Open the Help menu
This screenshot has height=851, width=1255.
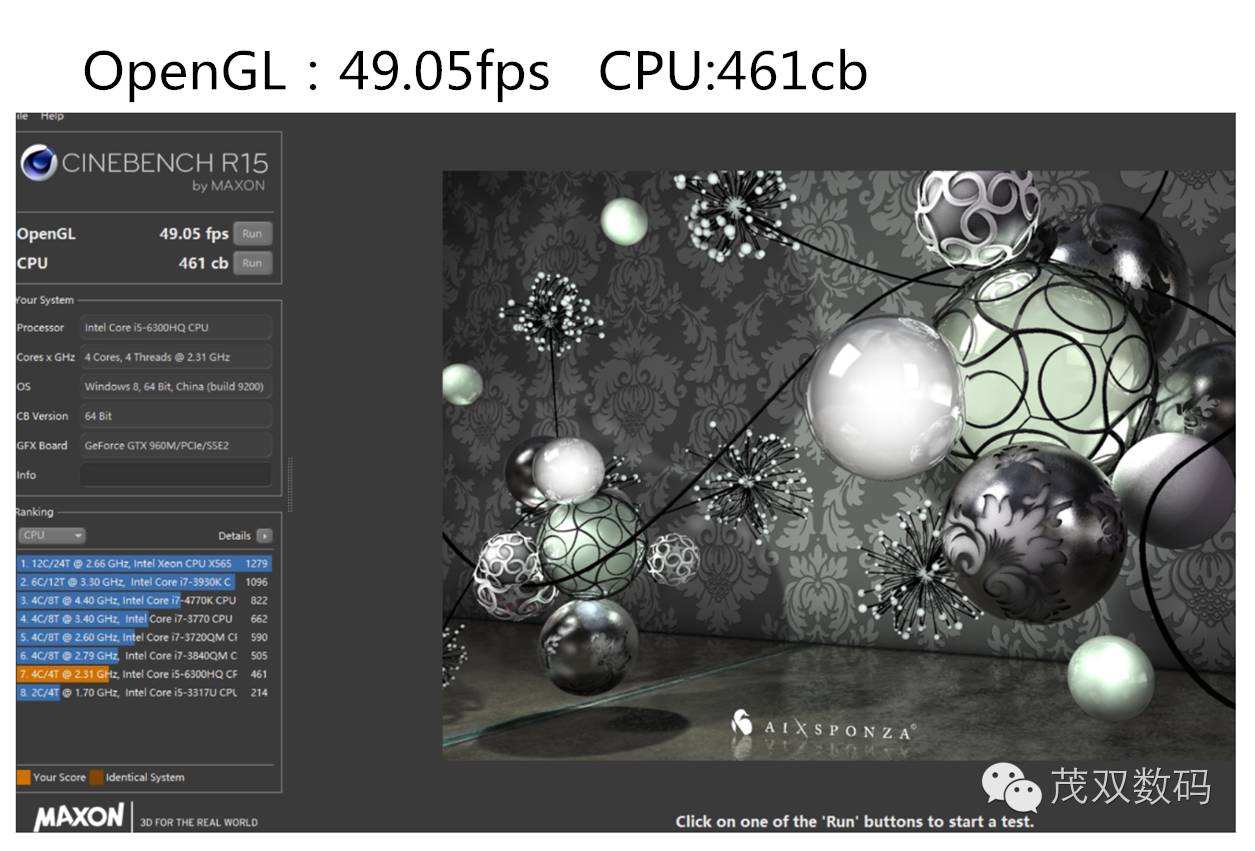pyautogui.click(x=52, y=117)
